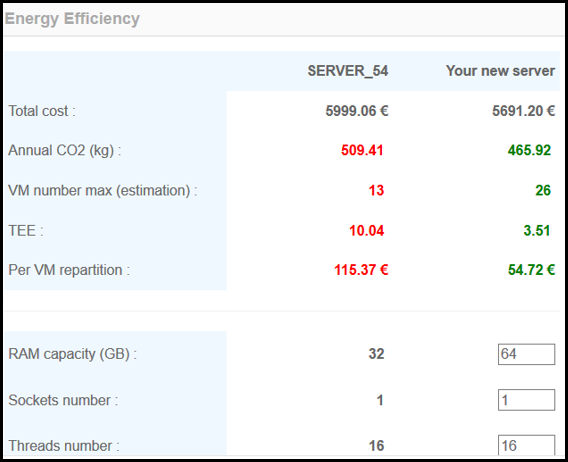The width and height of the screenshot is (568, 462).
Task: Click the Annual CO2 (kg) label
Action: pyautogui.click(x=64, y=150)
